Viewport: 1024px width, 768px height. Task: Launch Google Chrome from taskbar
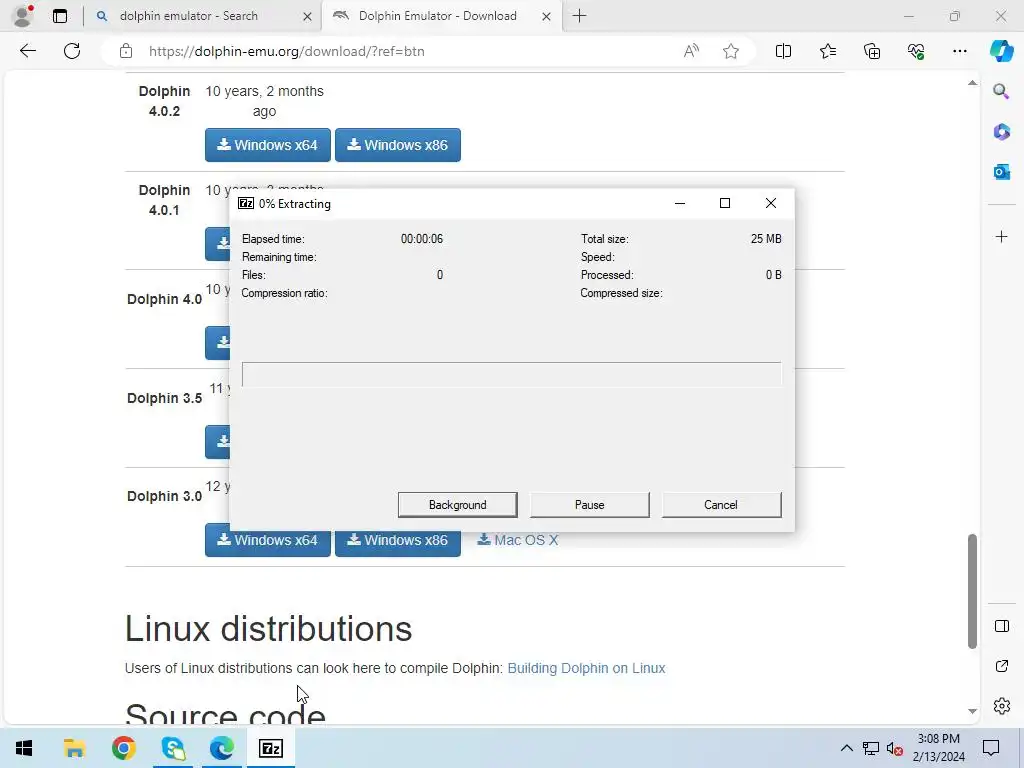pos(123,748)
